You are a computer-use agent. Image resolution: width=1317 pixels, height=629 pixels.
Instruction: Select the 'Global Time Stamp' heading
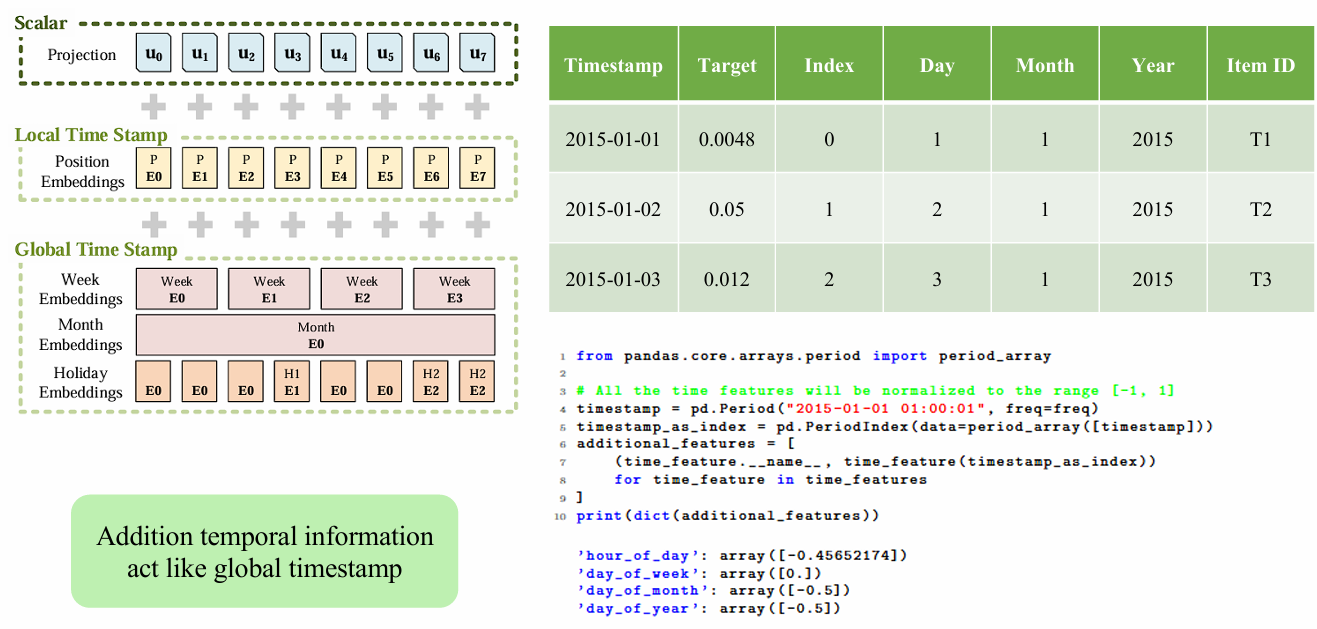click(96, 250)
